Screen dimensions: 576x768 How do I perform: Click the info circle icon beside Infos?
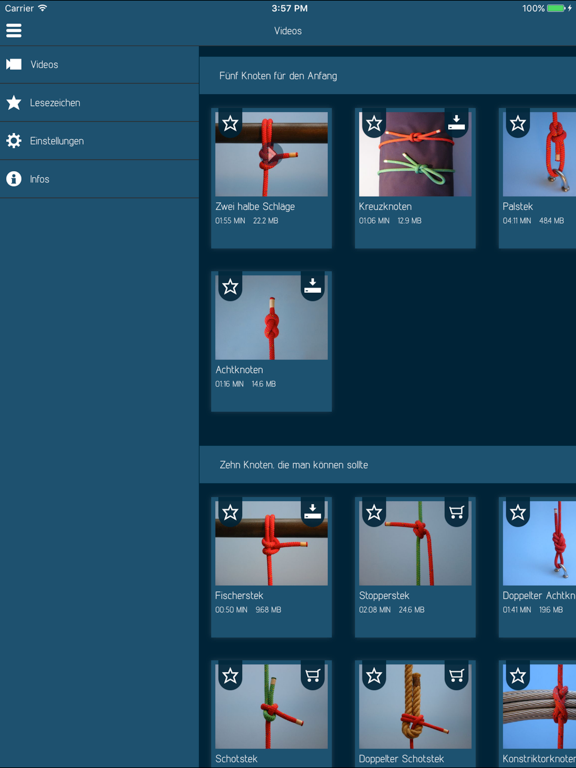point(14,179)
